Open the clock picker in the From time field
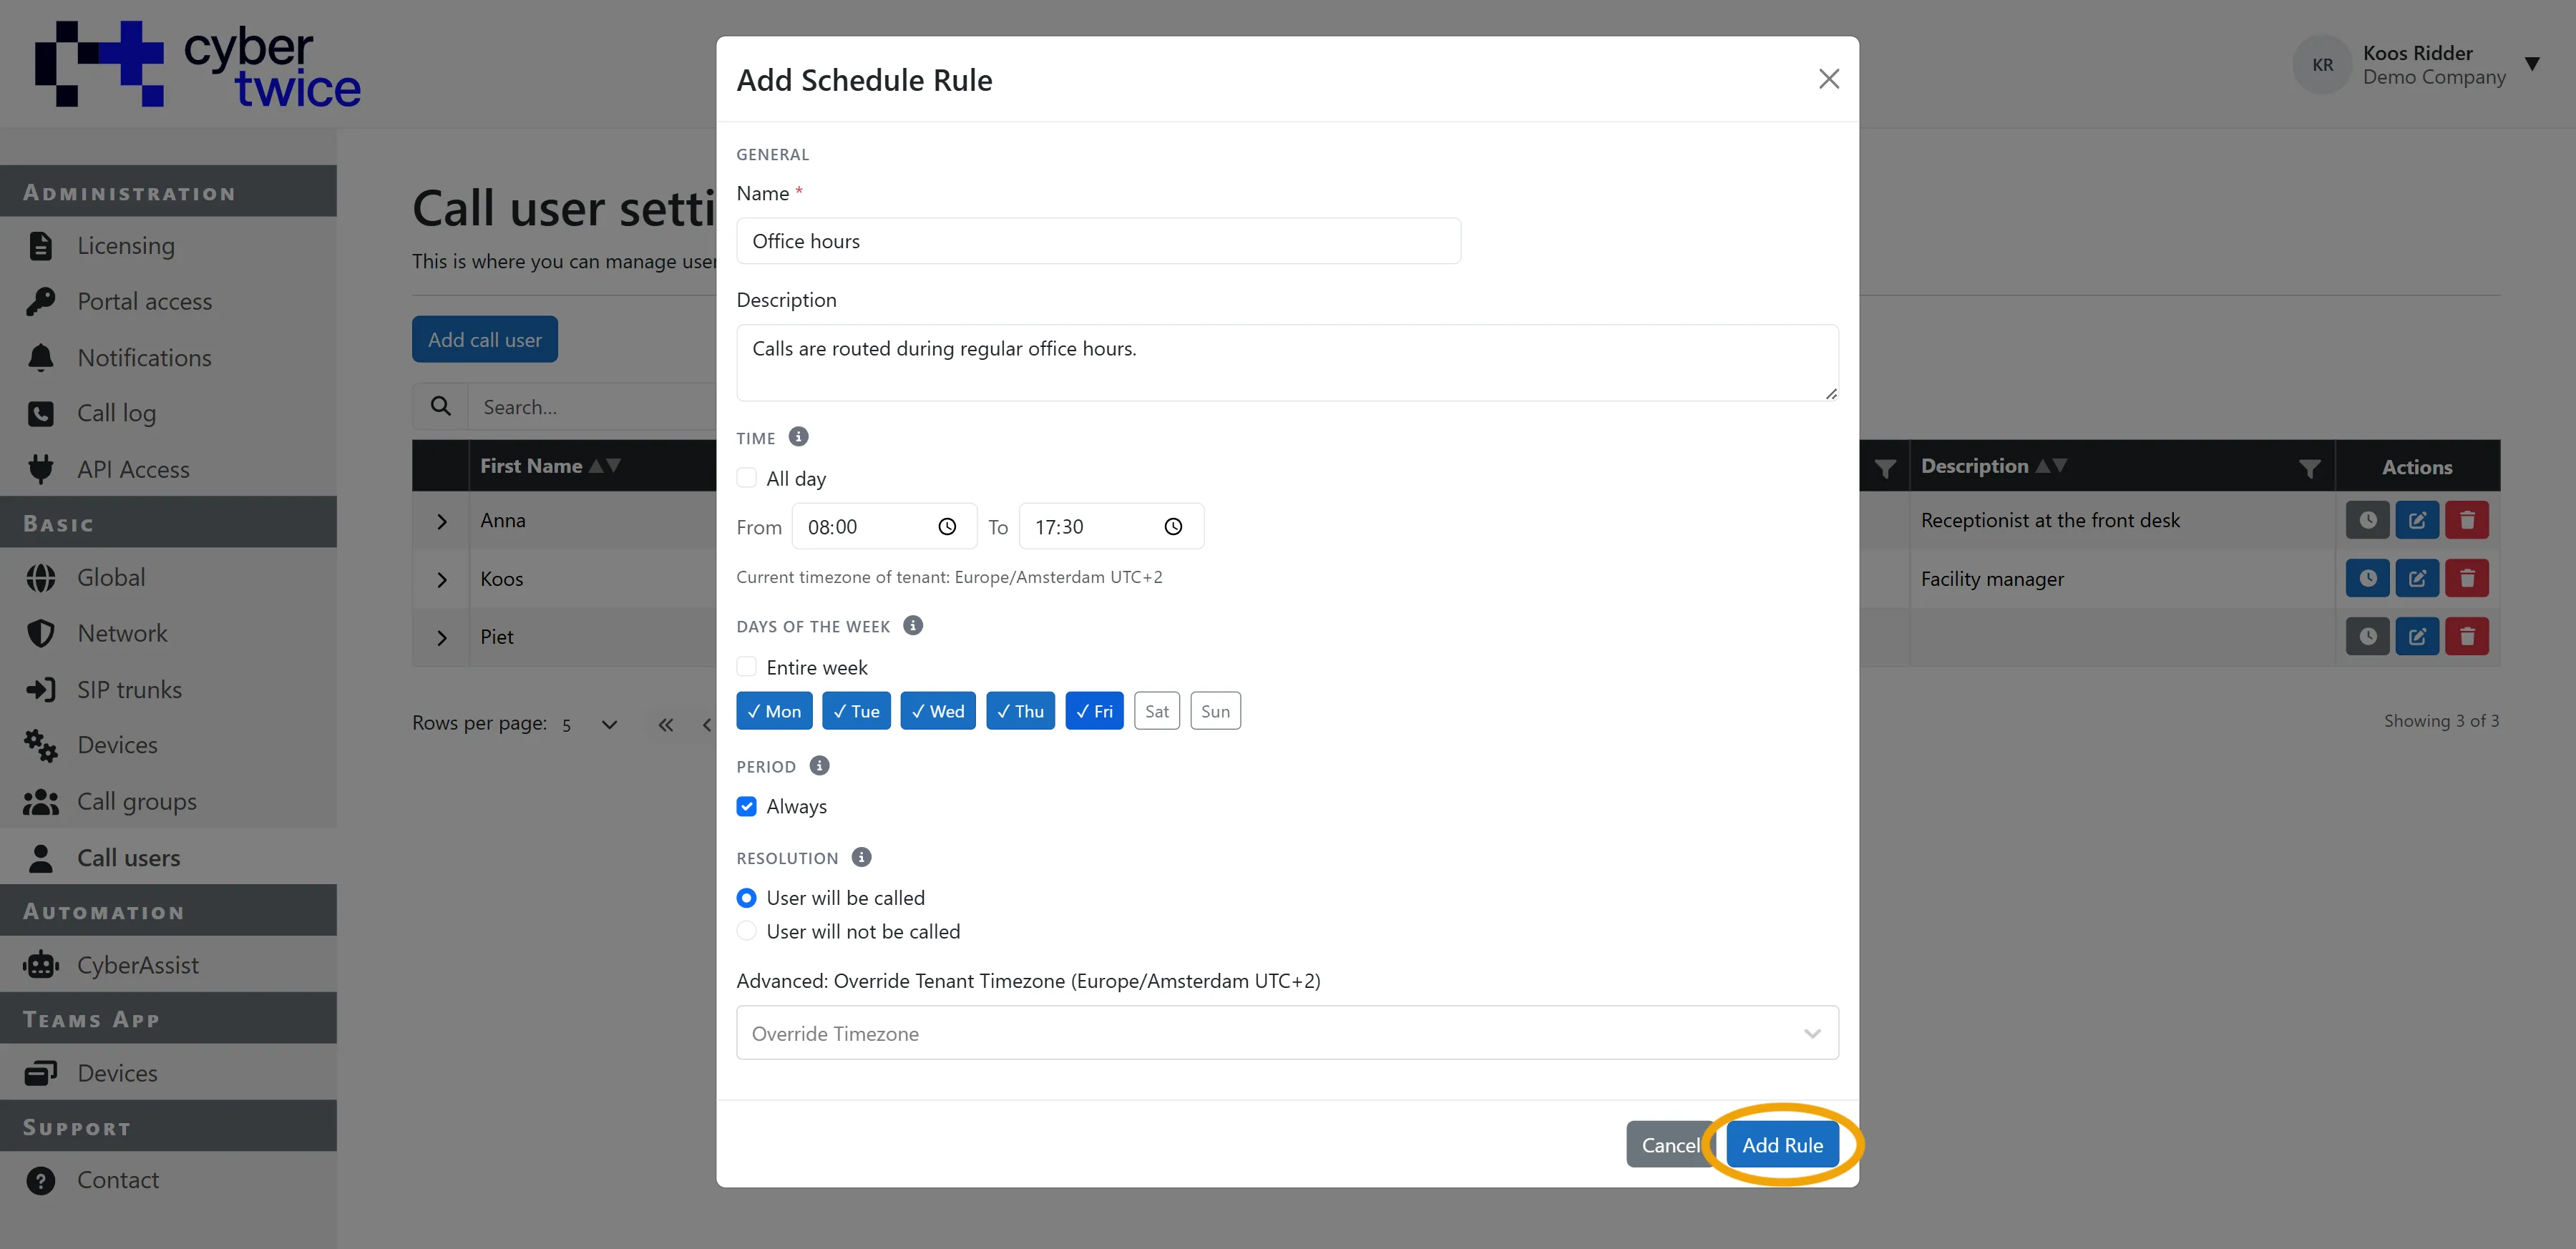The height and width of the screenshot is (1249, 2576). point(946,527)
